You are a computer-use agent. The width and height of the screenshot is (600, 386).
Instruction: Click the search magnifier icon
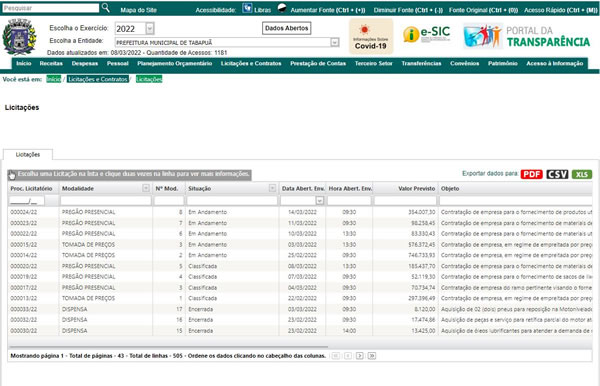pyautogui.click(x=106, y=8)
